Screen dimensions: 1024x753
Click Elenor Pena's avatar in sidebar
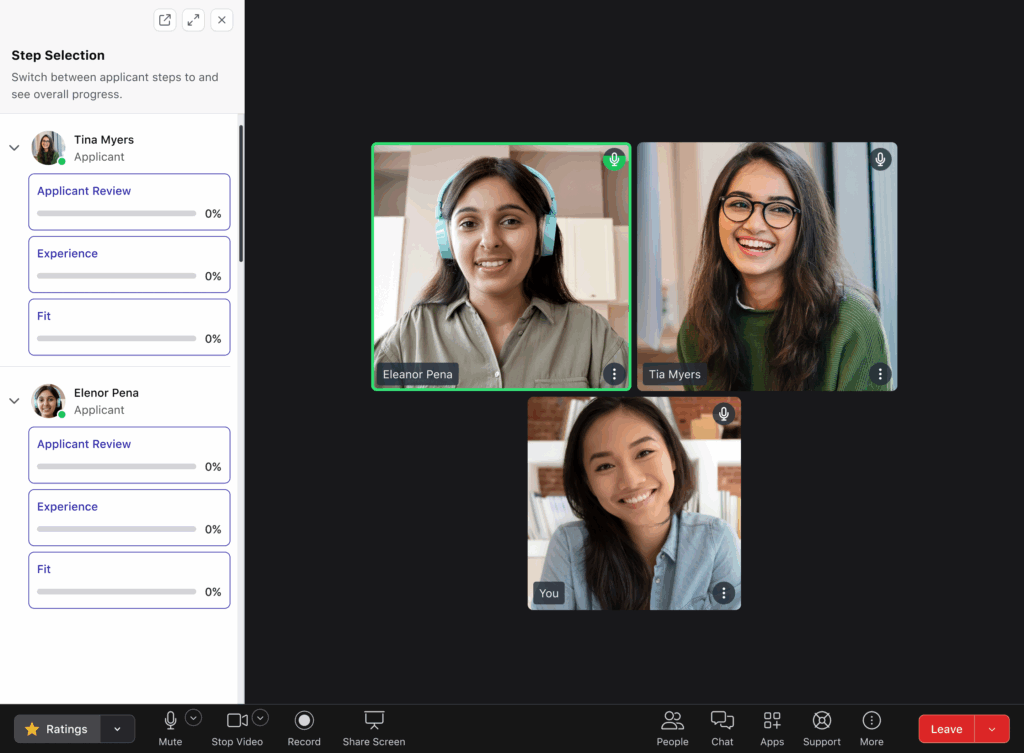pos(48,400)
